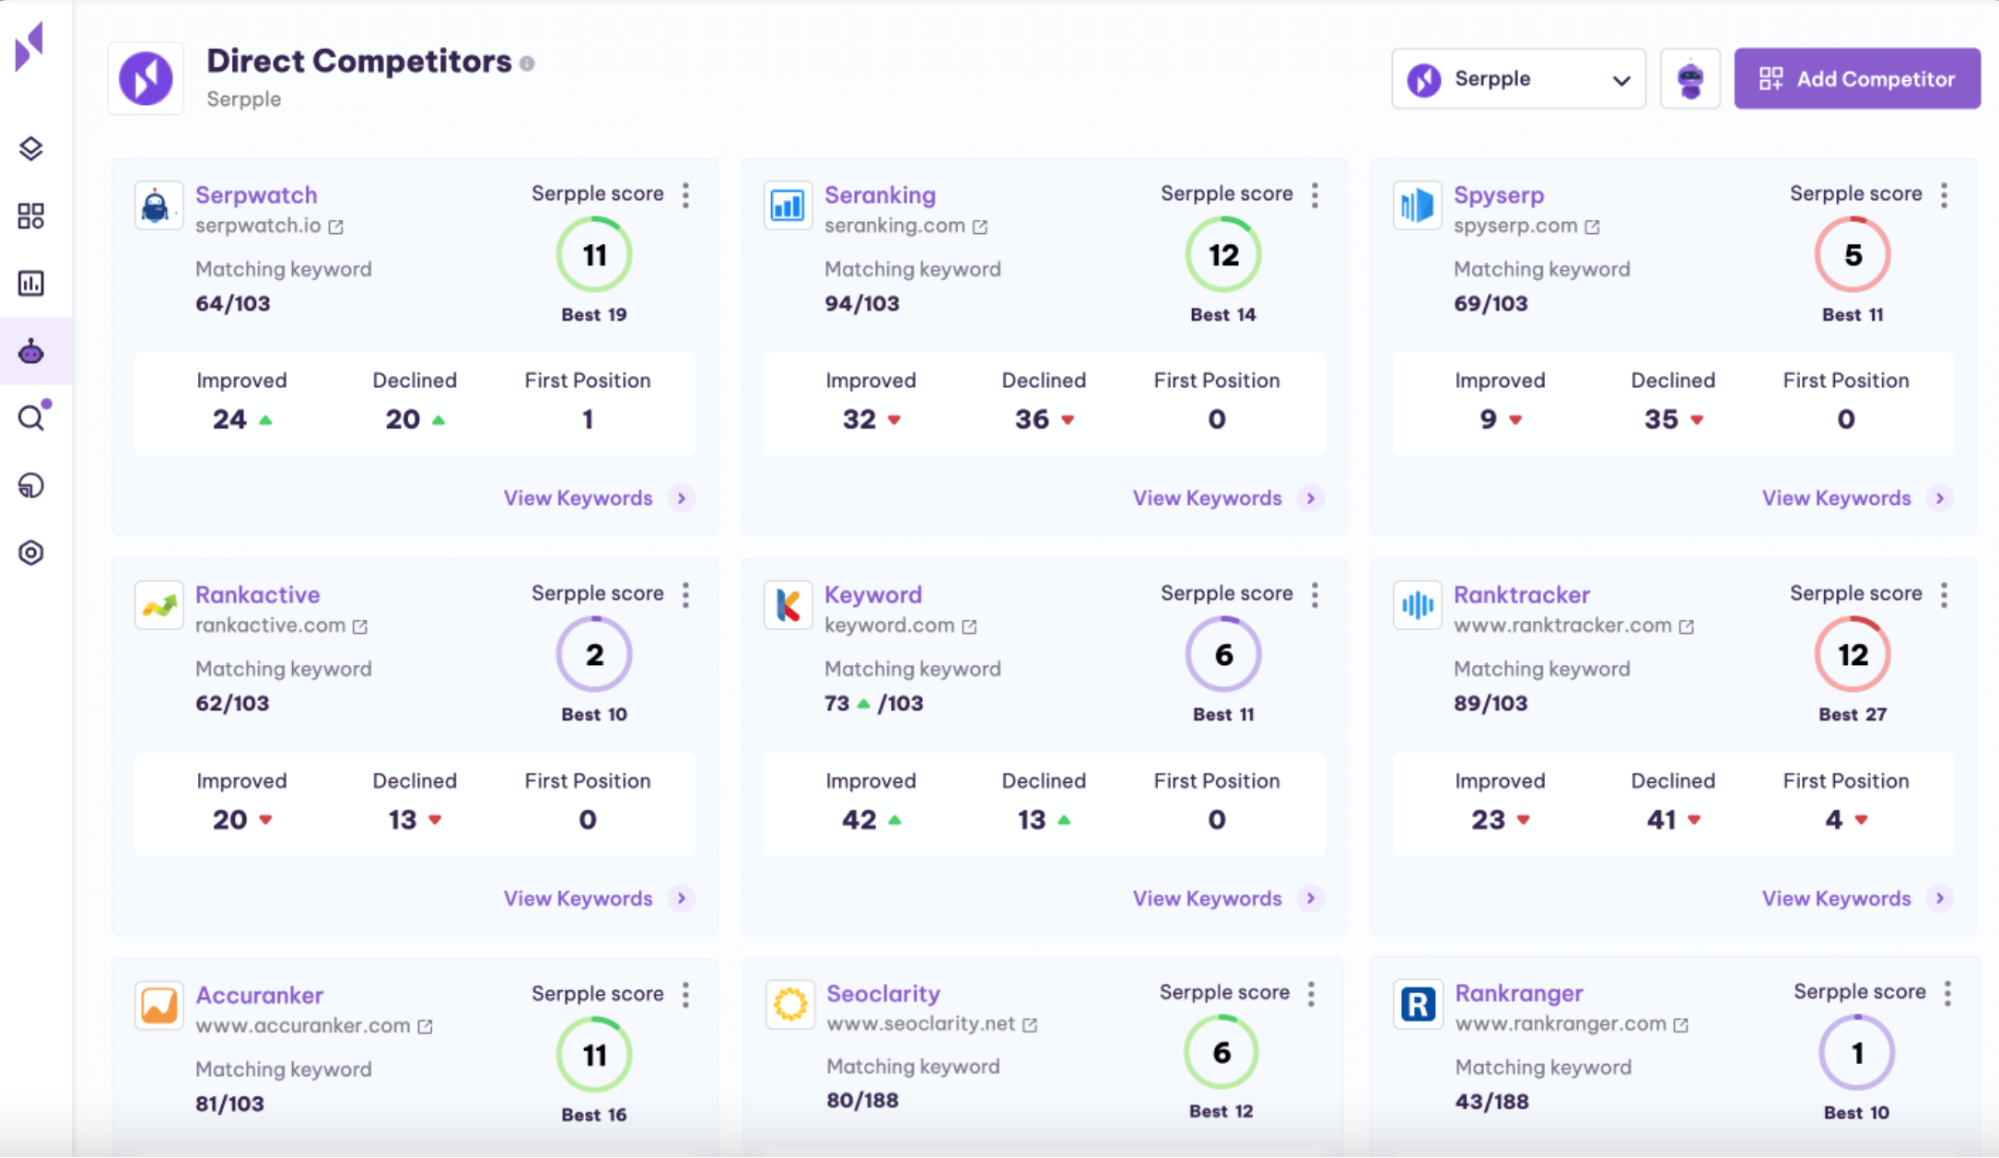Open the layers icon in the sidebar
Viewport: 1999px width, 1158px height.
pyautogui.click(x=31, y=149)
